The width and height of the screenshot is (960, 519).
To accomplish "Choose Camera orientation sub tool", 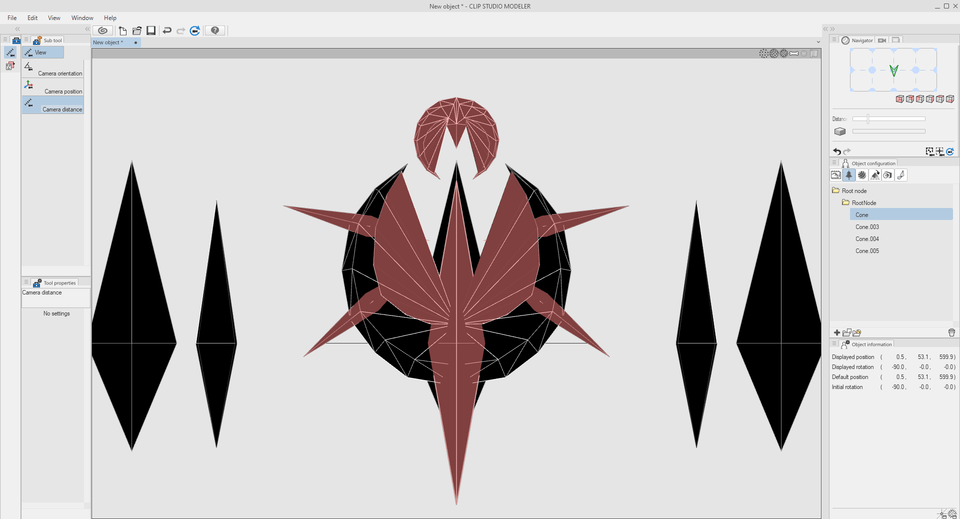I will pyautogui.click(x=53, y=69).
